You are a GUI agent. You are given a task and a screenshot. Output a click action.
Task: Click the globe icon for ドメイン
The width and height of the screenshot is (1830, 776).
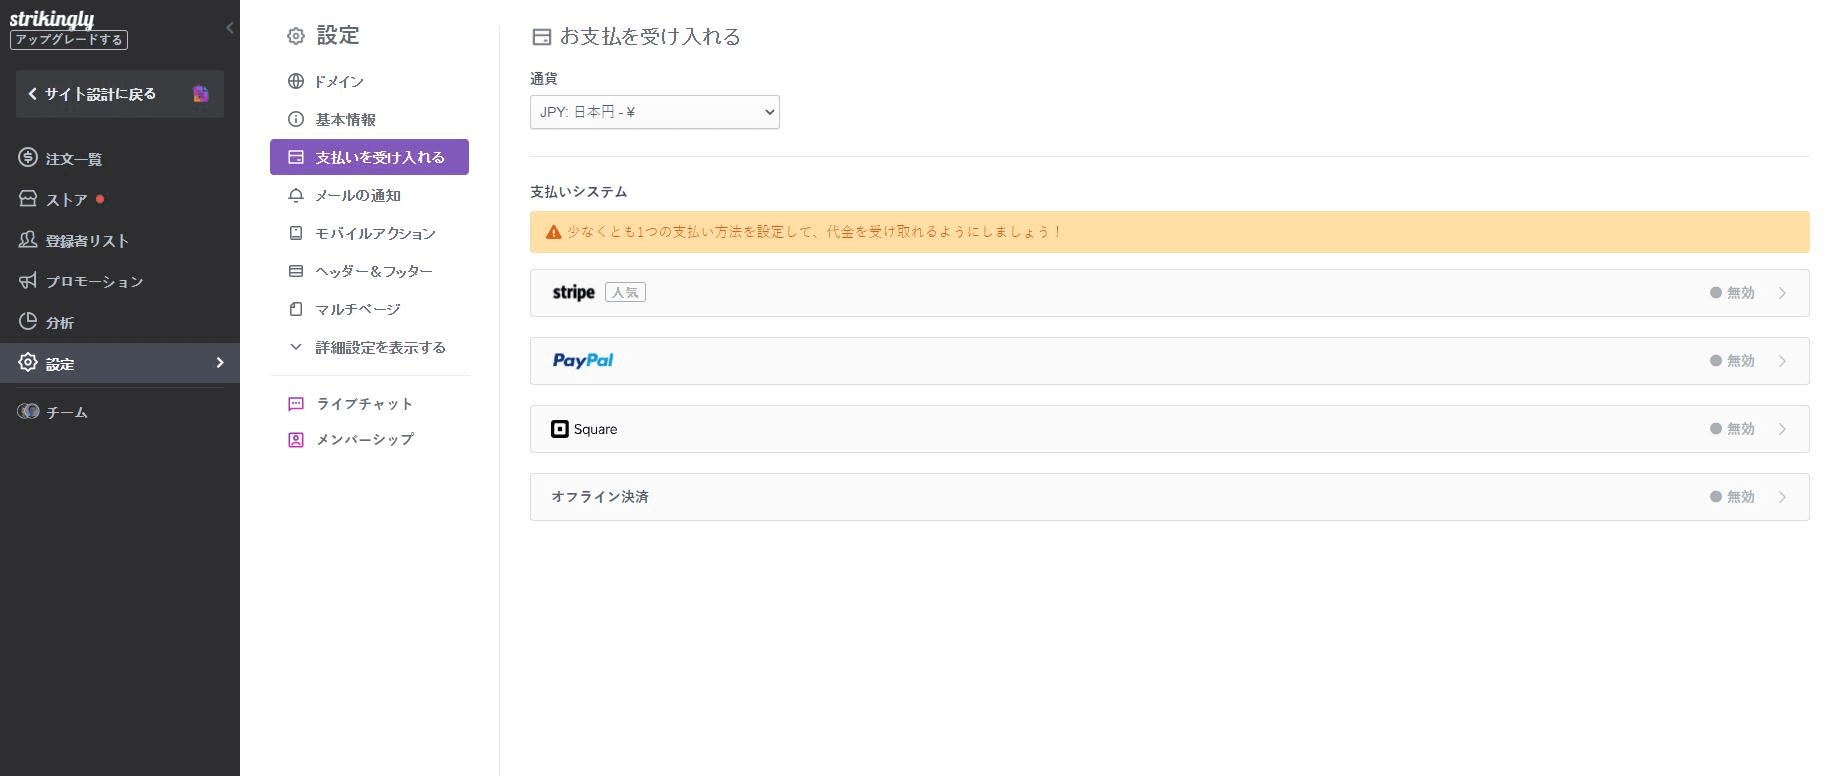coord(296,81)
